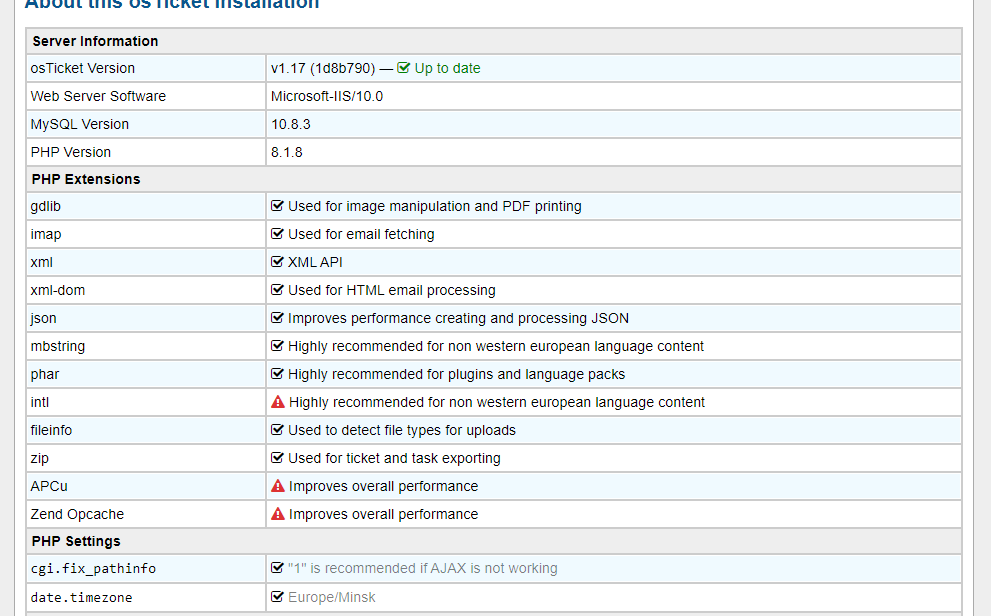The width and height of the screenshot is (991, 616).
Task: Select the PHP value 8.1.8
Action: pyautogui.click(x=287, y=152)
